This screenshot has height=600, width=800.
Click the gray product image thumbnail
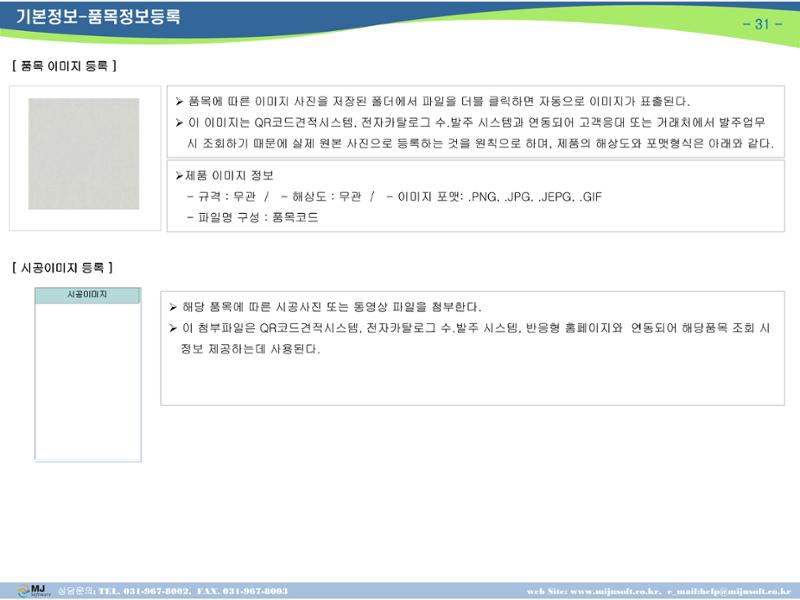click(x=84, y=154)
